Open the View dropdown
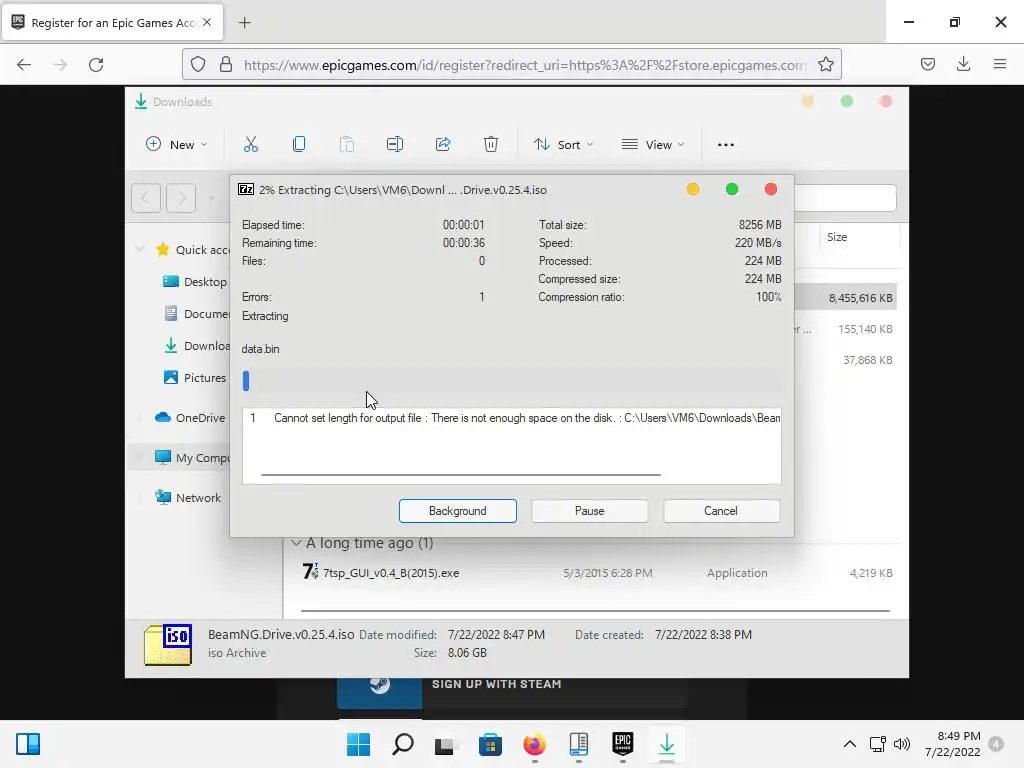1024x768 pixels. [x=653, y=144]
